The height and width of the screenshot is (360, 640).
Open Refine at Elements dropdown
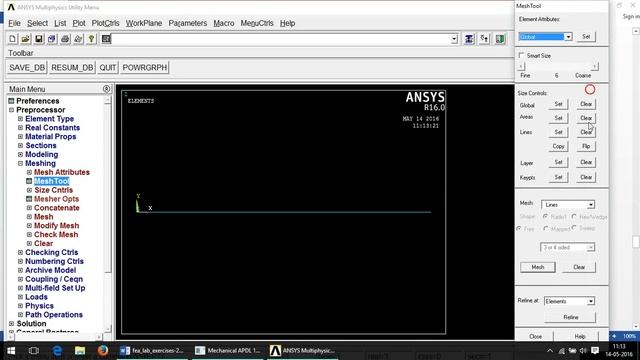591,301
